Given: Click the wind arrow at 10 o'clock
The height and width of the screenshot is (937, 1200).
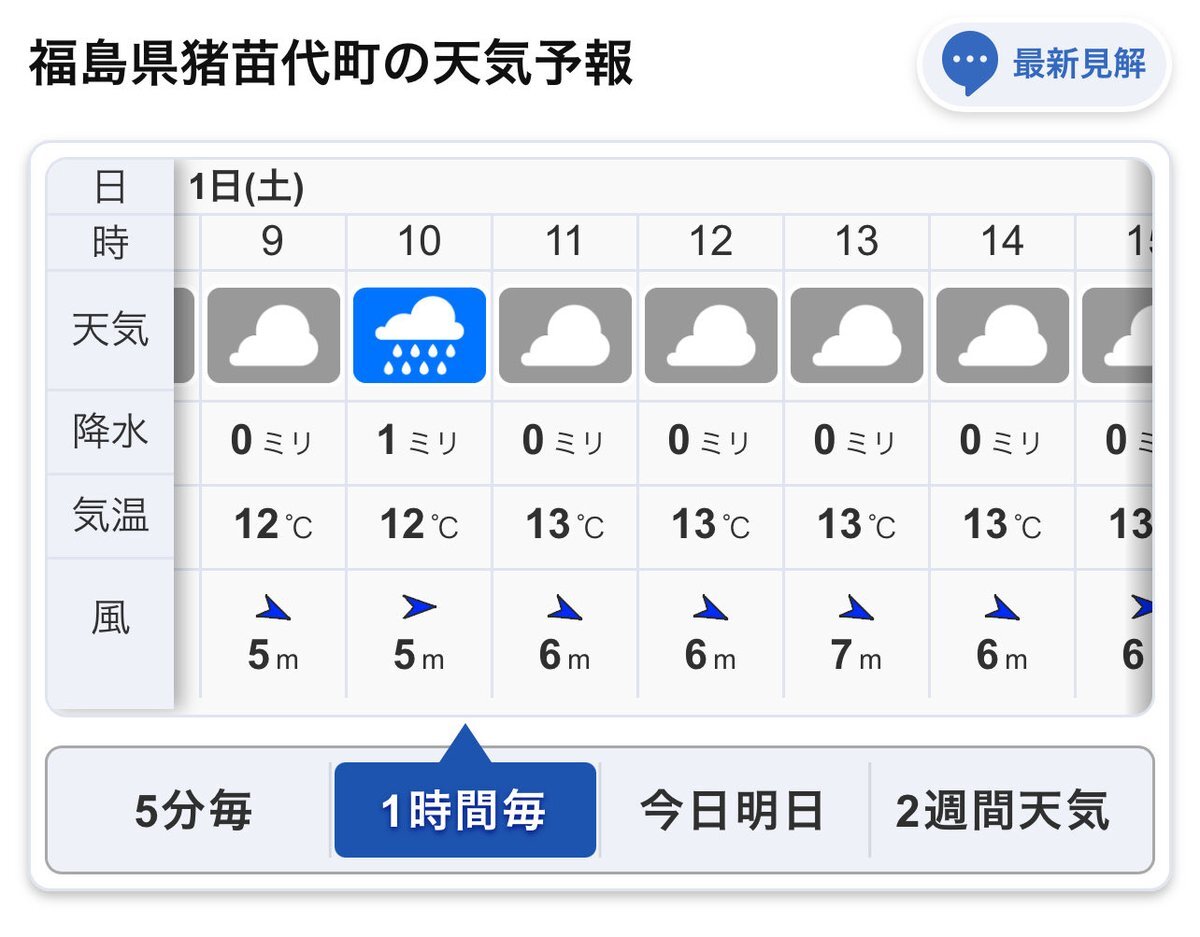Looking at the screenshot, I should pos(419,606).
